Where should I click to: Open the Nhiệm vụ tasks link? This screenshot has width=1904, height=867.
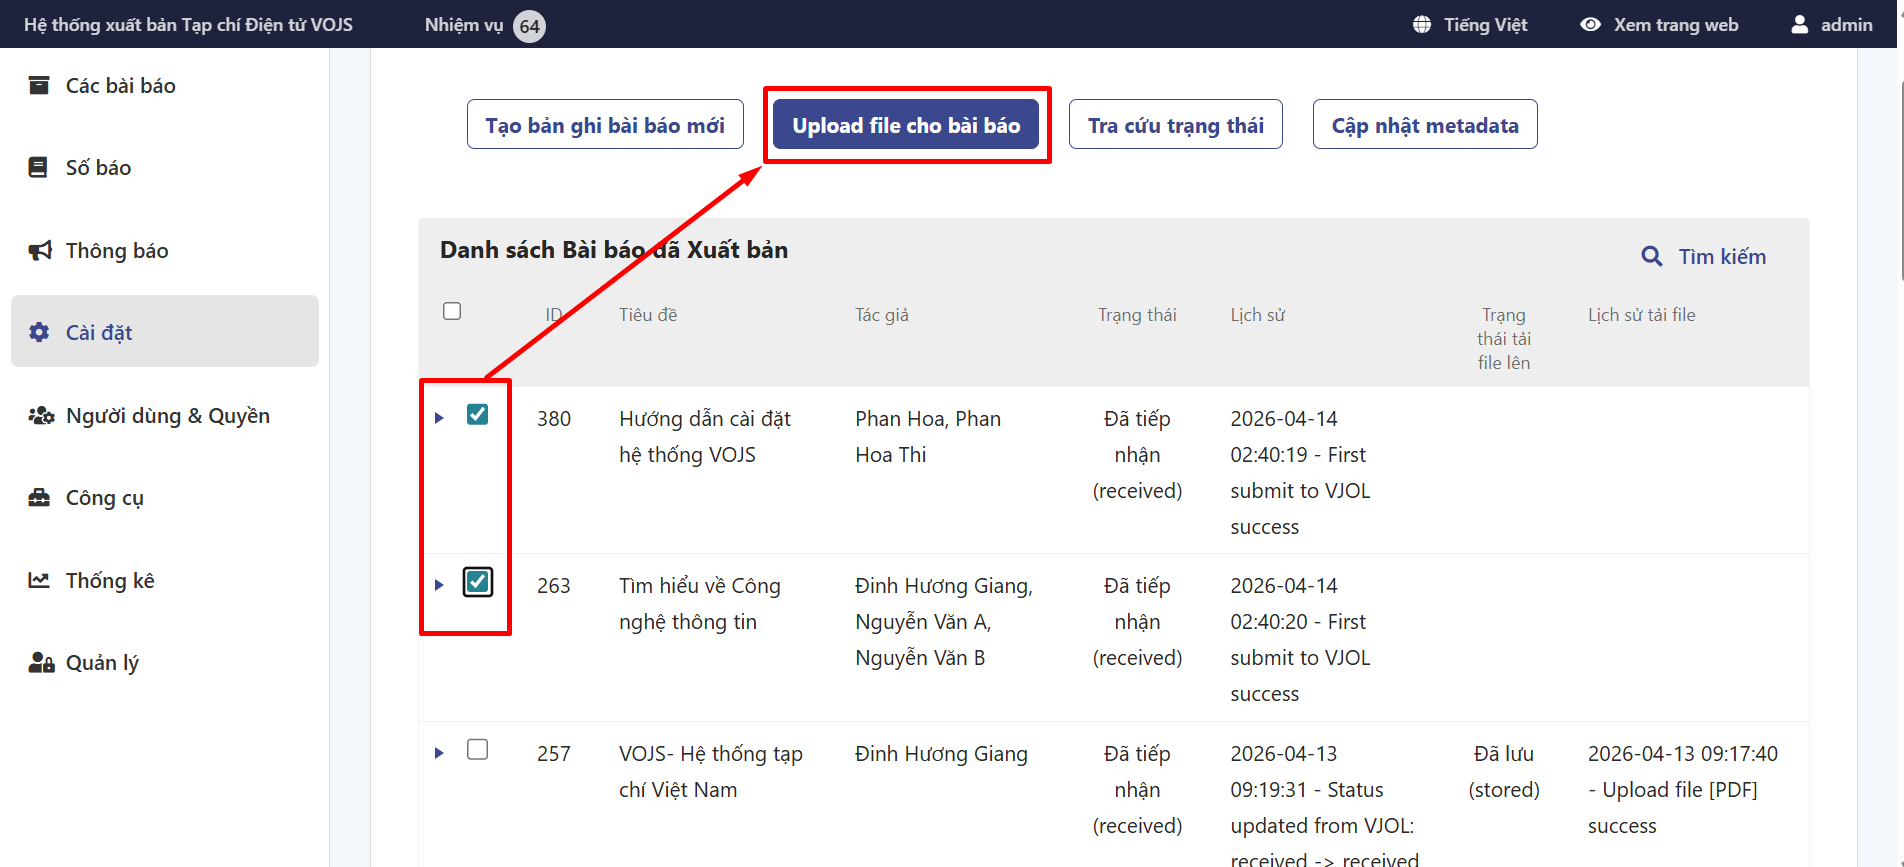pos(464,25)
